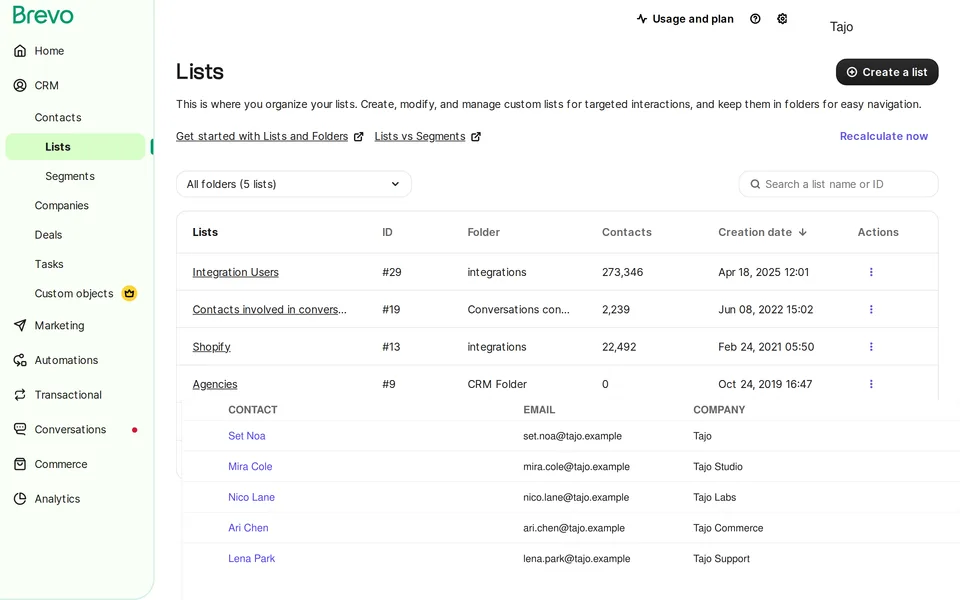Click the plus icon in Create a list
This screenshot has height=600, width=960.
click(852, 72)
